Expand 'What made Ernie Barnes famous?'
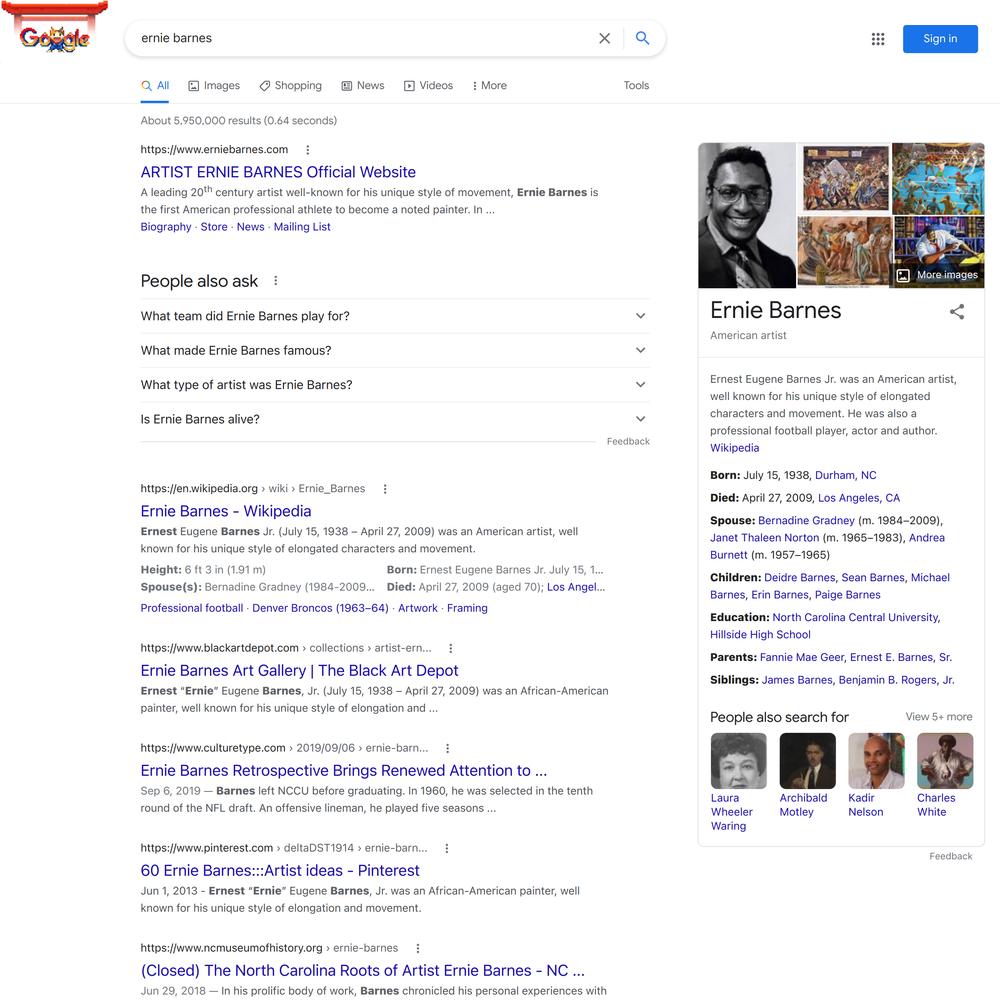Screen dimensions: 1000x1000 tap(395, 351)
